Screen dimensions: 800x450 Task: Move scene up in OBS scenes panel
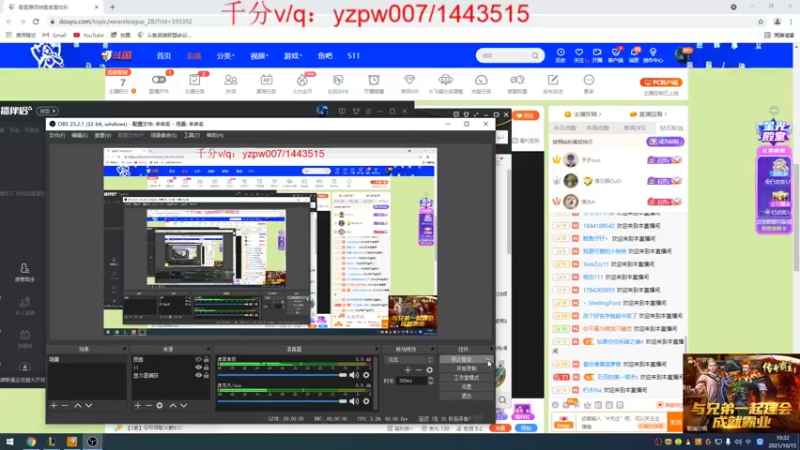(78, 406)
